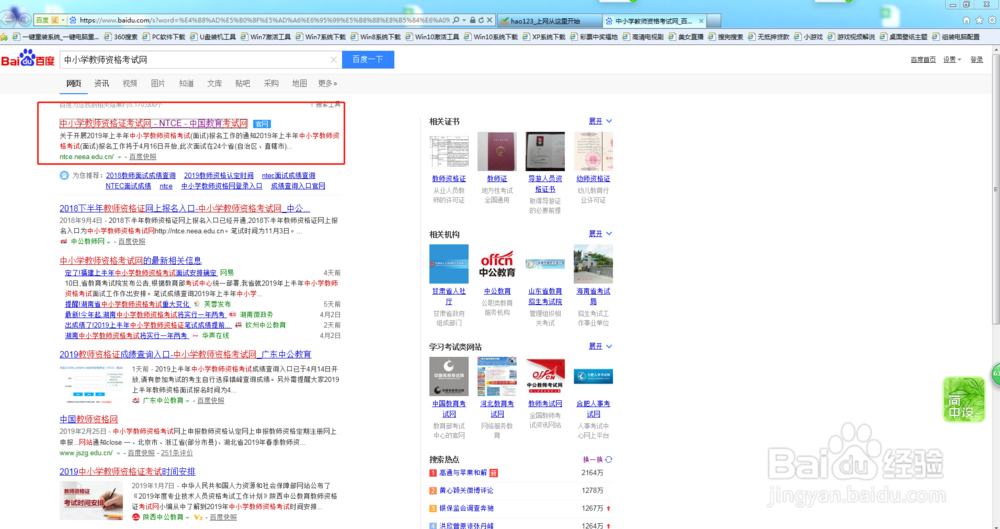This screenshot has height=529, width=1000.
Task: Click the 360搜索 bookmark
Action: click(x=121, y=37)
